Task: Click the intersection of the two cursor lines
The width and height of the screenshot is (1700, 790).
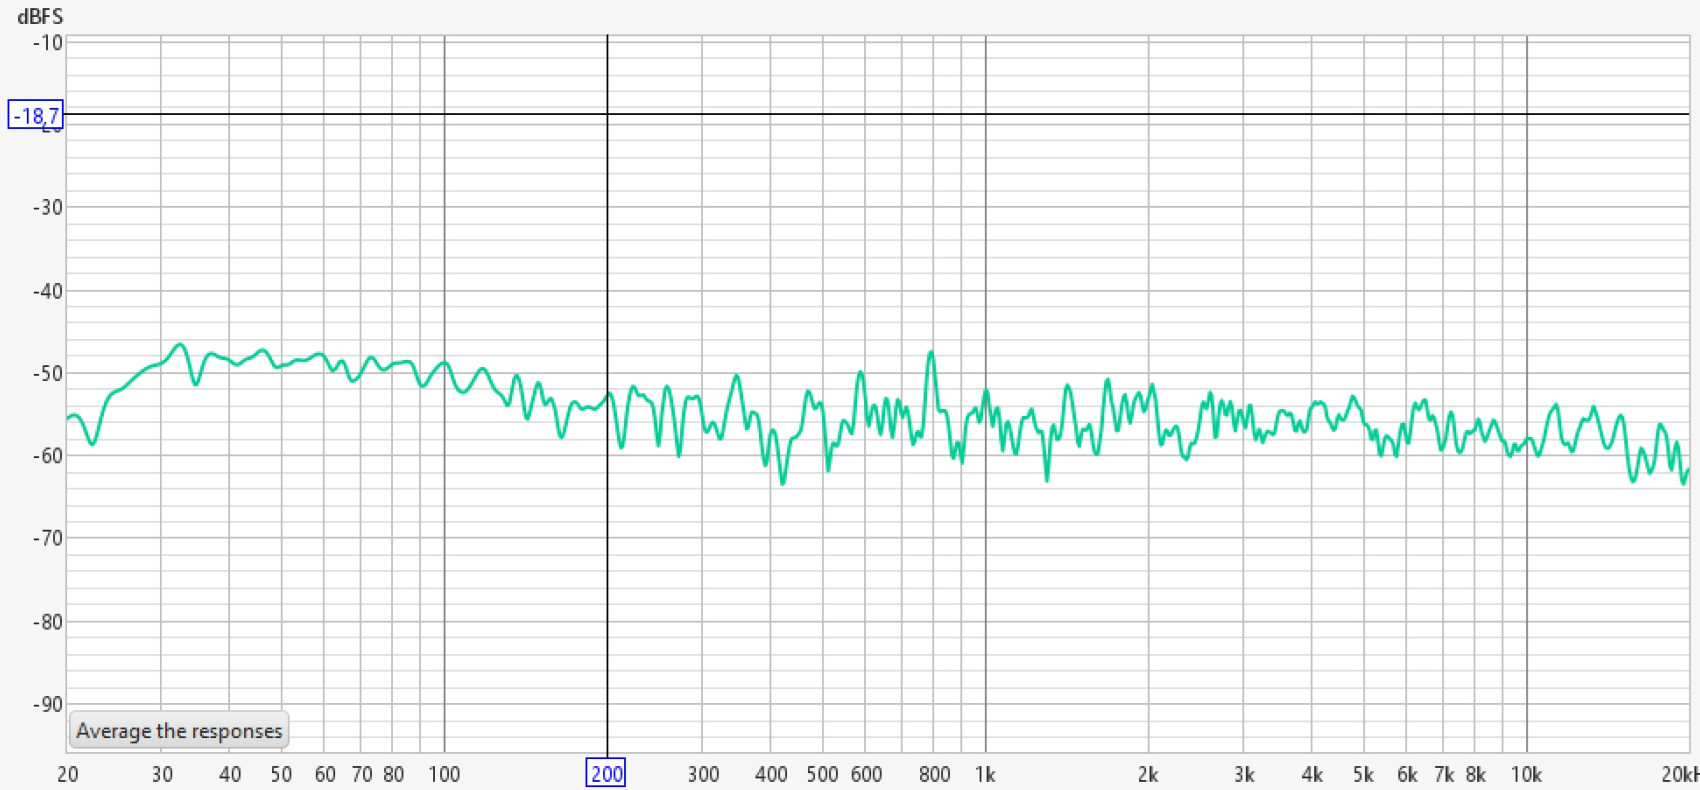Action: click(x=607, y=114)
